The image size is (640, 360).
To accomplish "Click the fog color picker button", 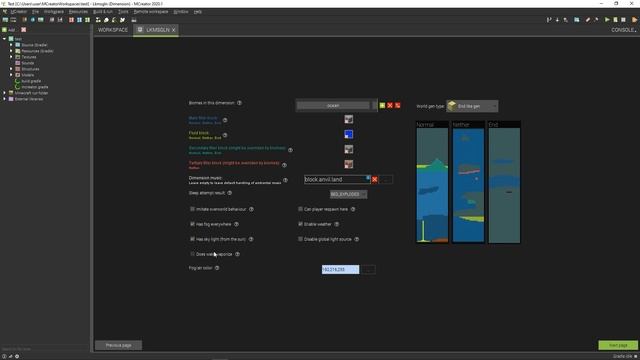I will click(x=369, y=269).
